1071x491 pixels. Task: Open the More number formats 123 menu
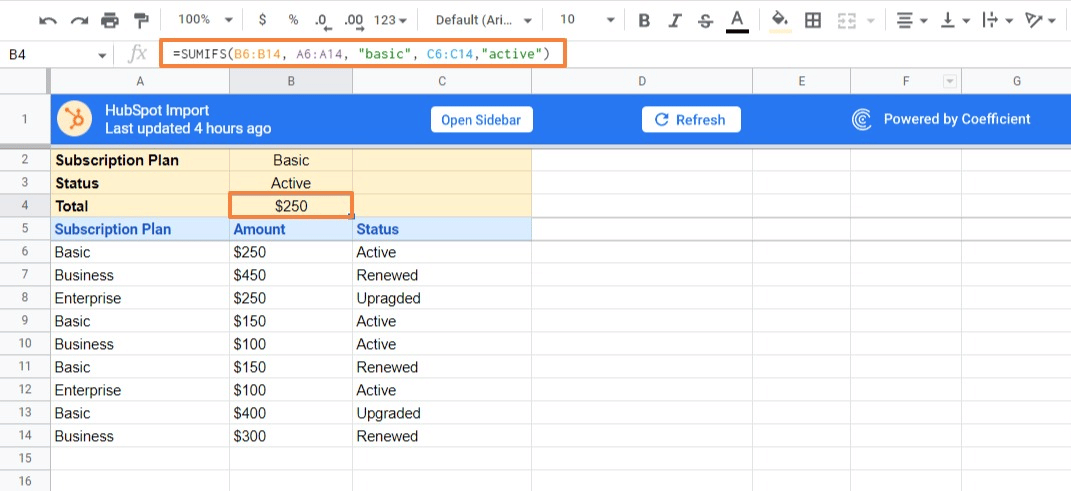[x=390, y=20]
